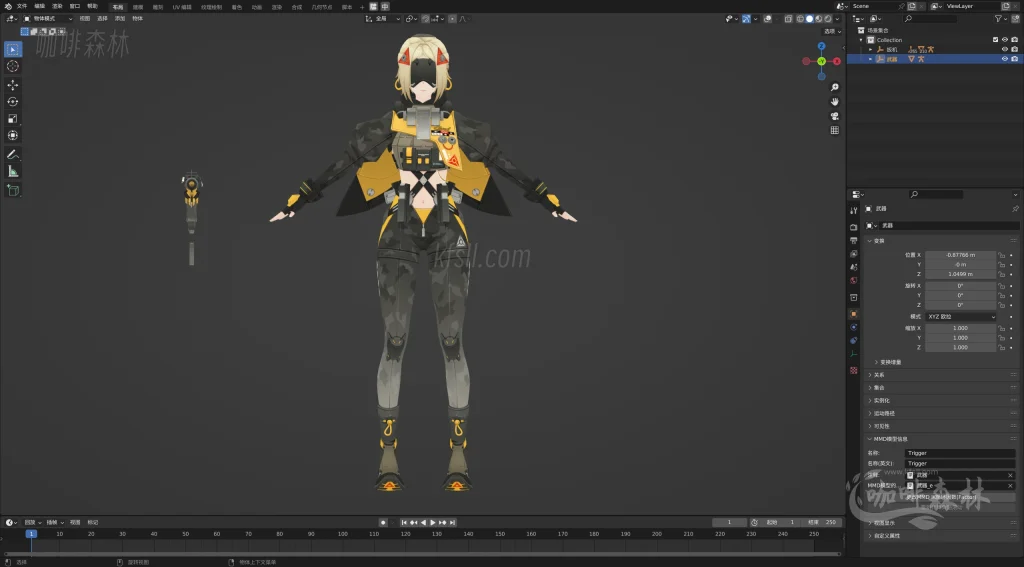Jump to the first frame in timeline

(x=404, y=523)
